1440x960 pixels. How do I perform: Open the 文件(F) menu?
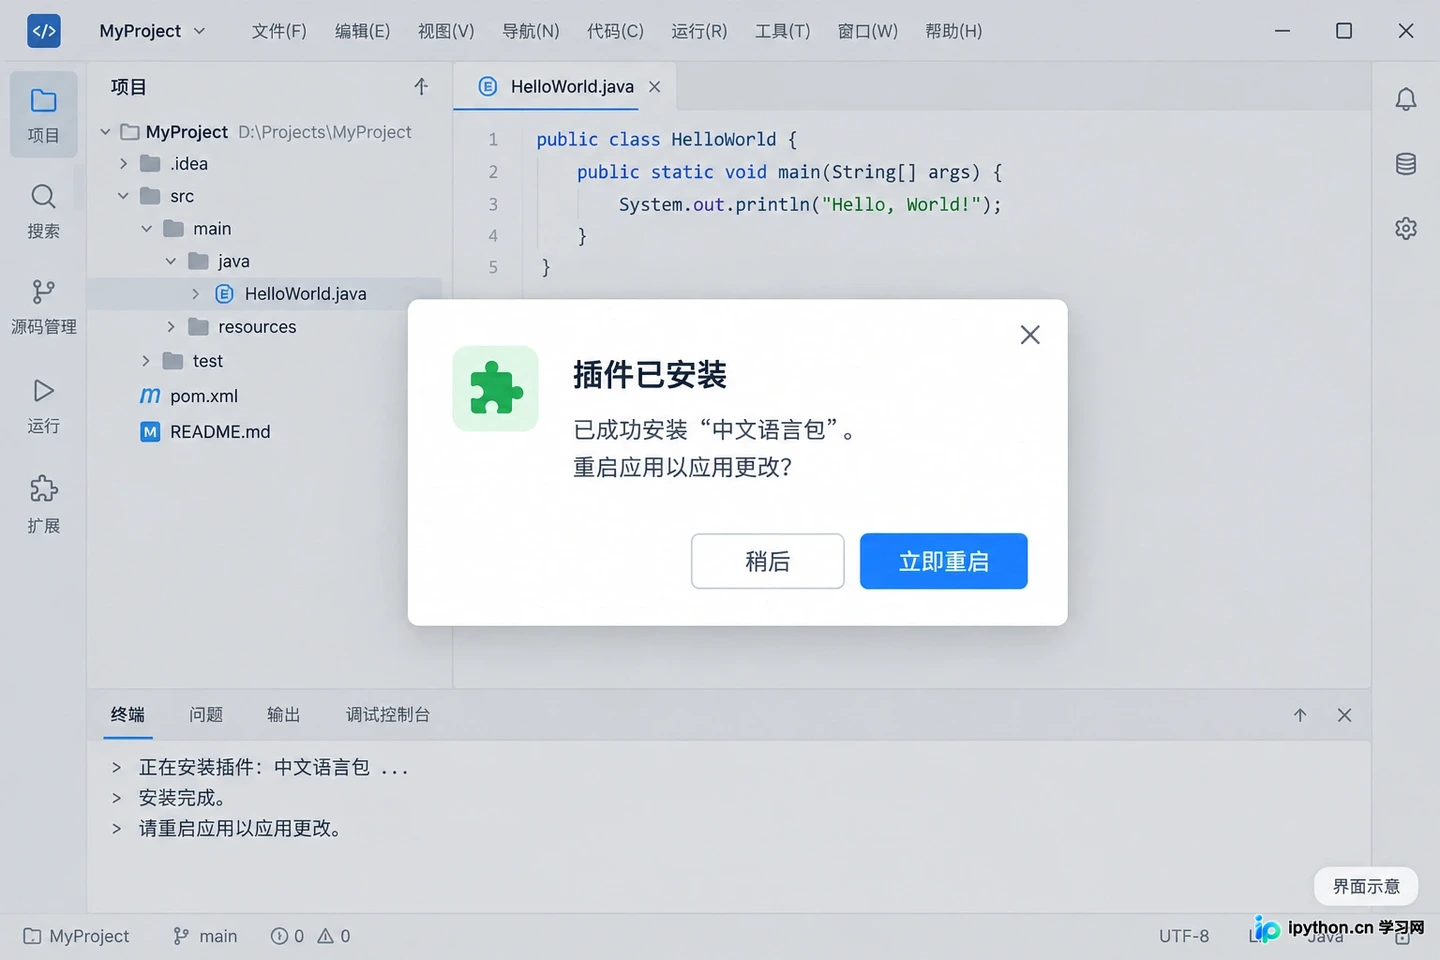point(279,31)
